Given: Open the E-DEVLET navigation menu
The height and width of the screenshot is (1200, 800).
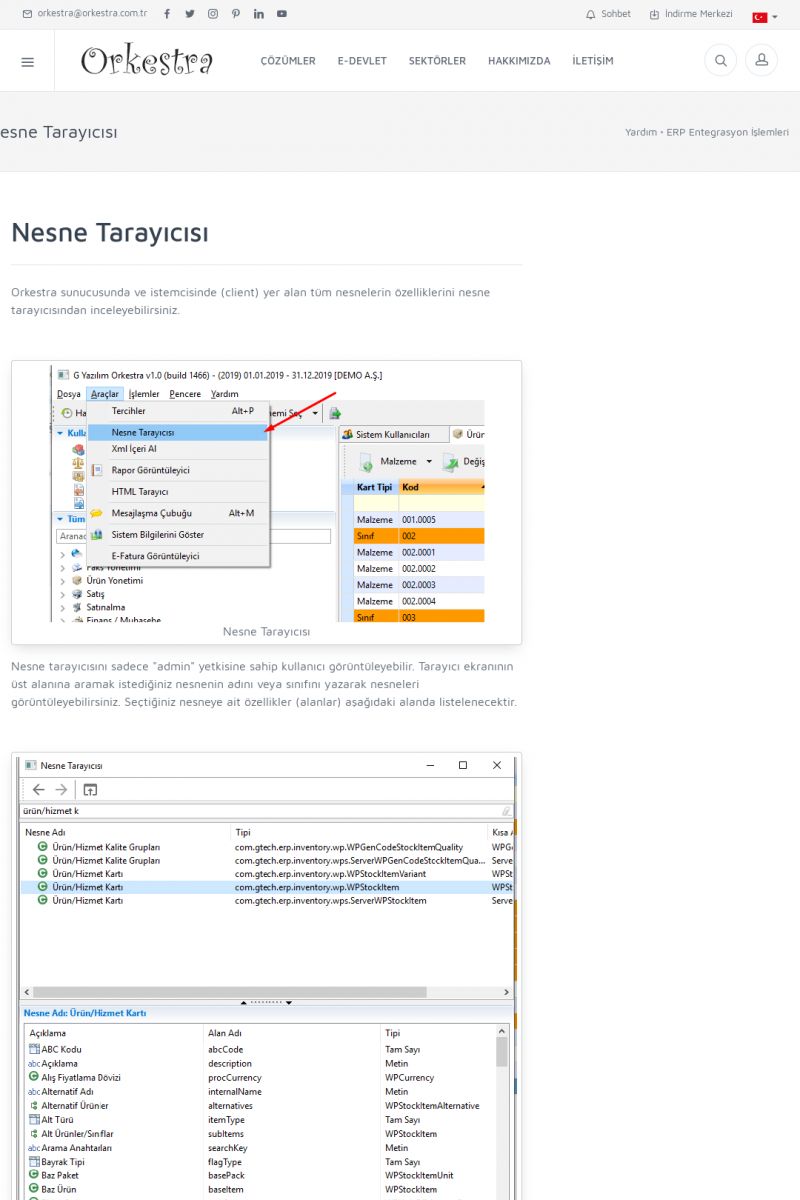Looking at the screenshot, I should pos(362,61).
